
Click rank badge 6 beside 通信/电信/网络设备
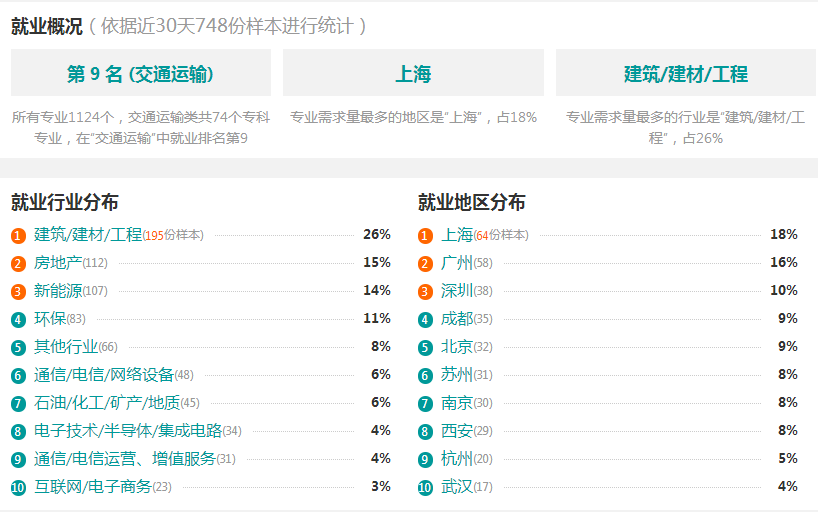pyautogui.click(x=18, y=376)
